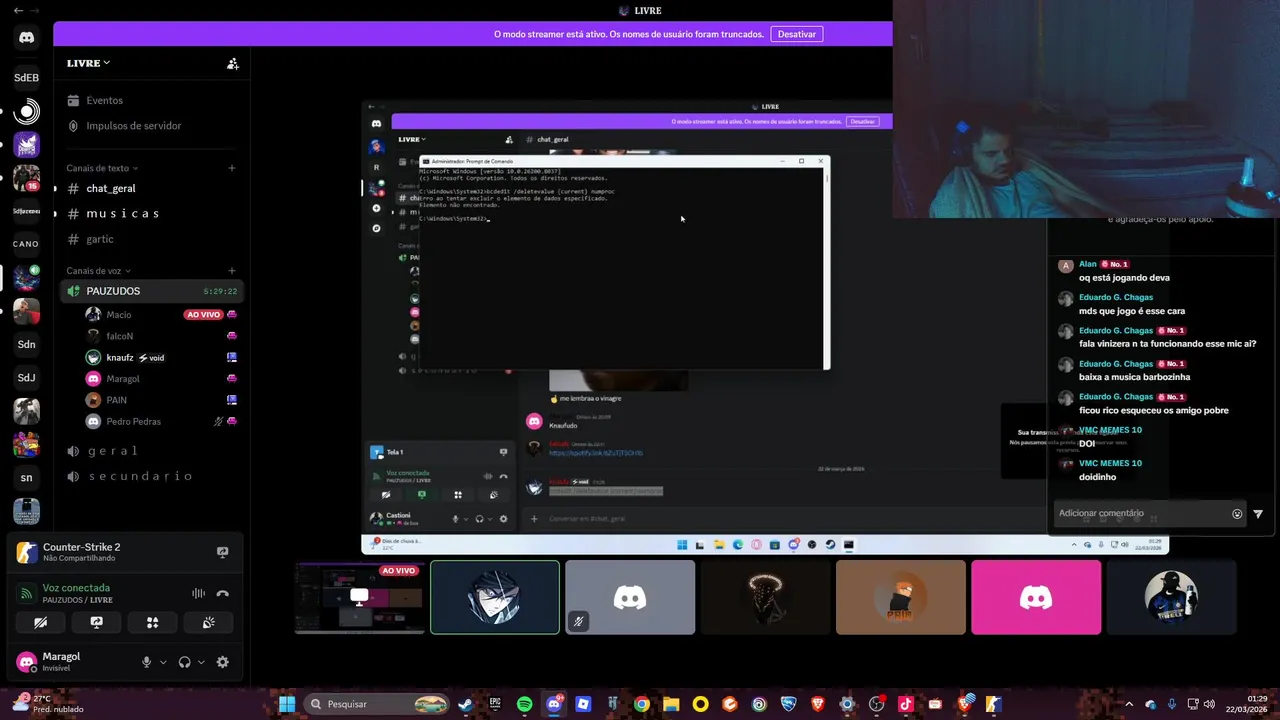The height and width of the screenshot is (720, 1280).
Task: Send the comment with arrow icon
Action: (1258, 514)
